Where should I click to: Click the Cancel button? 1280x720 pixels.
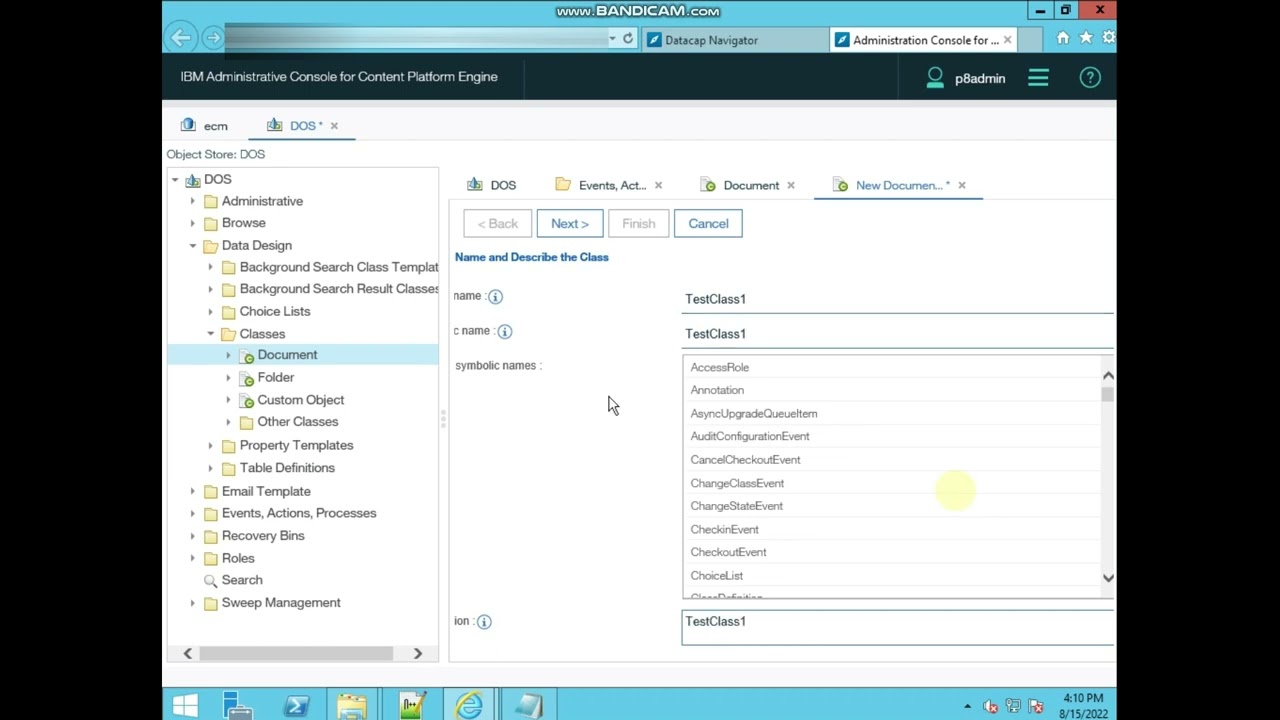pos(708,223)
